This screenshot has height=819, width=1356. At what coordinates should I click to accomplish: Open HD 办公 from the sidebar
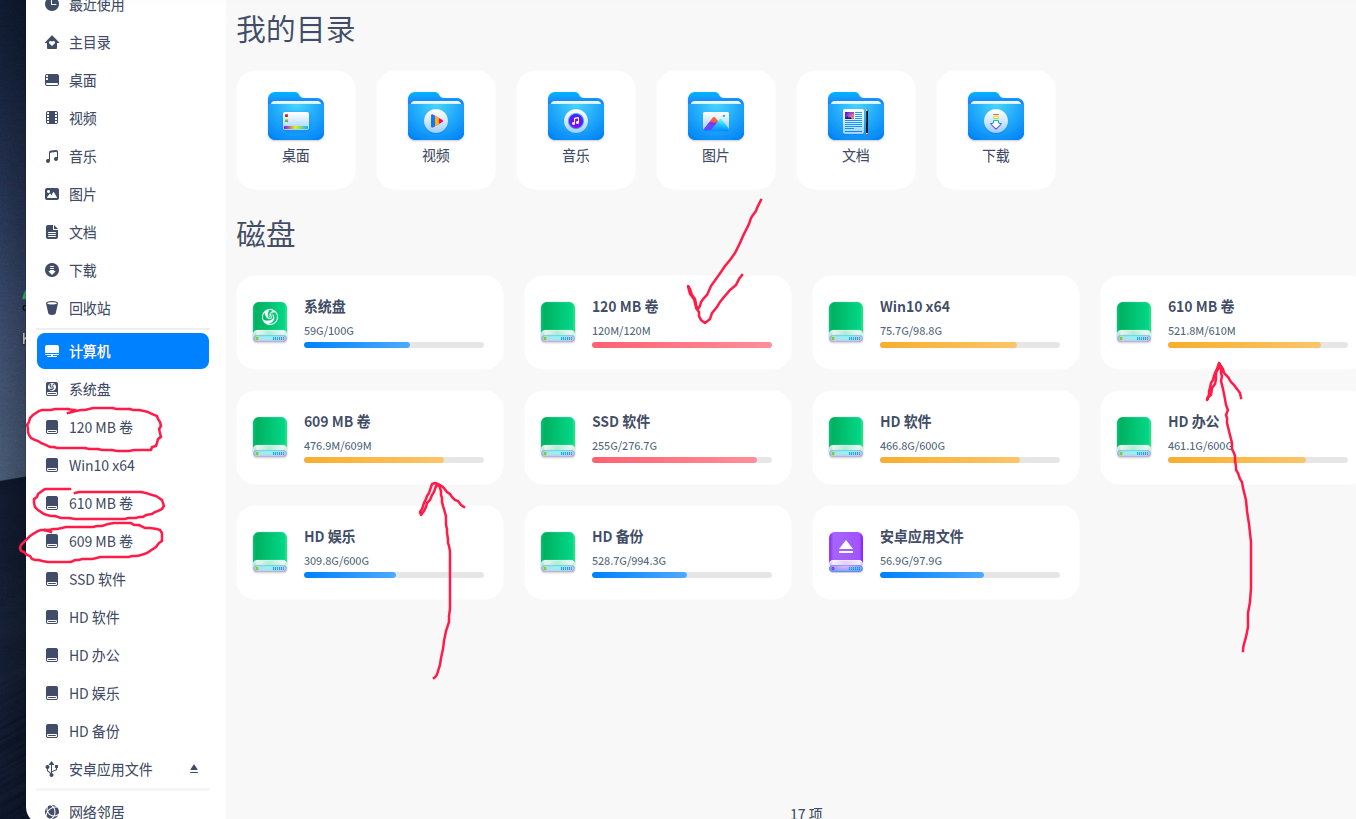123,655
